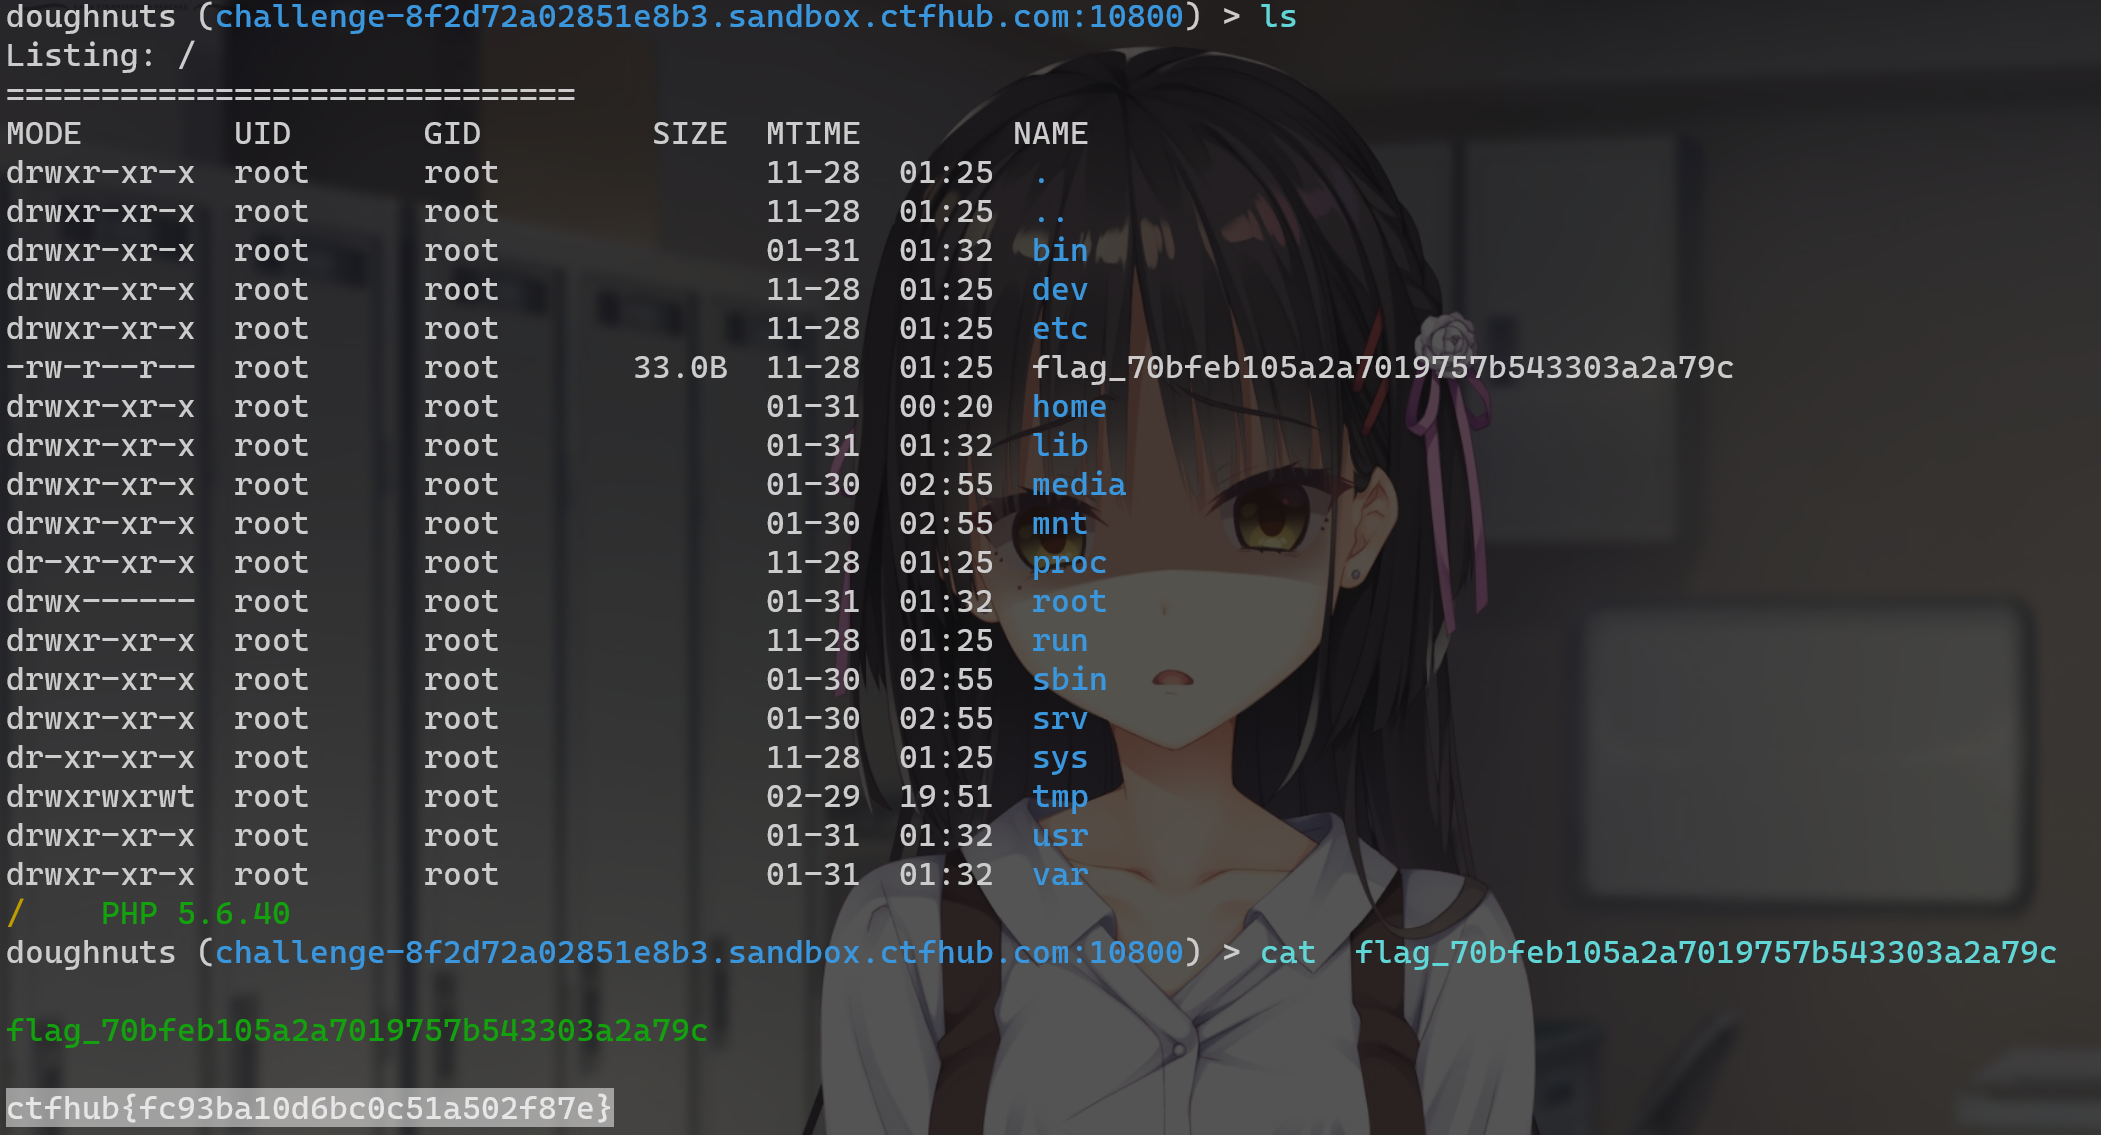Click the '33.0B' file size value

point(680,368)
